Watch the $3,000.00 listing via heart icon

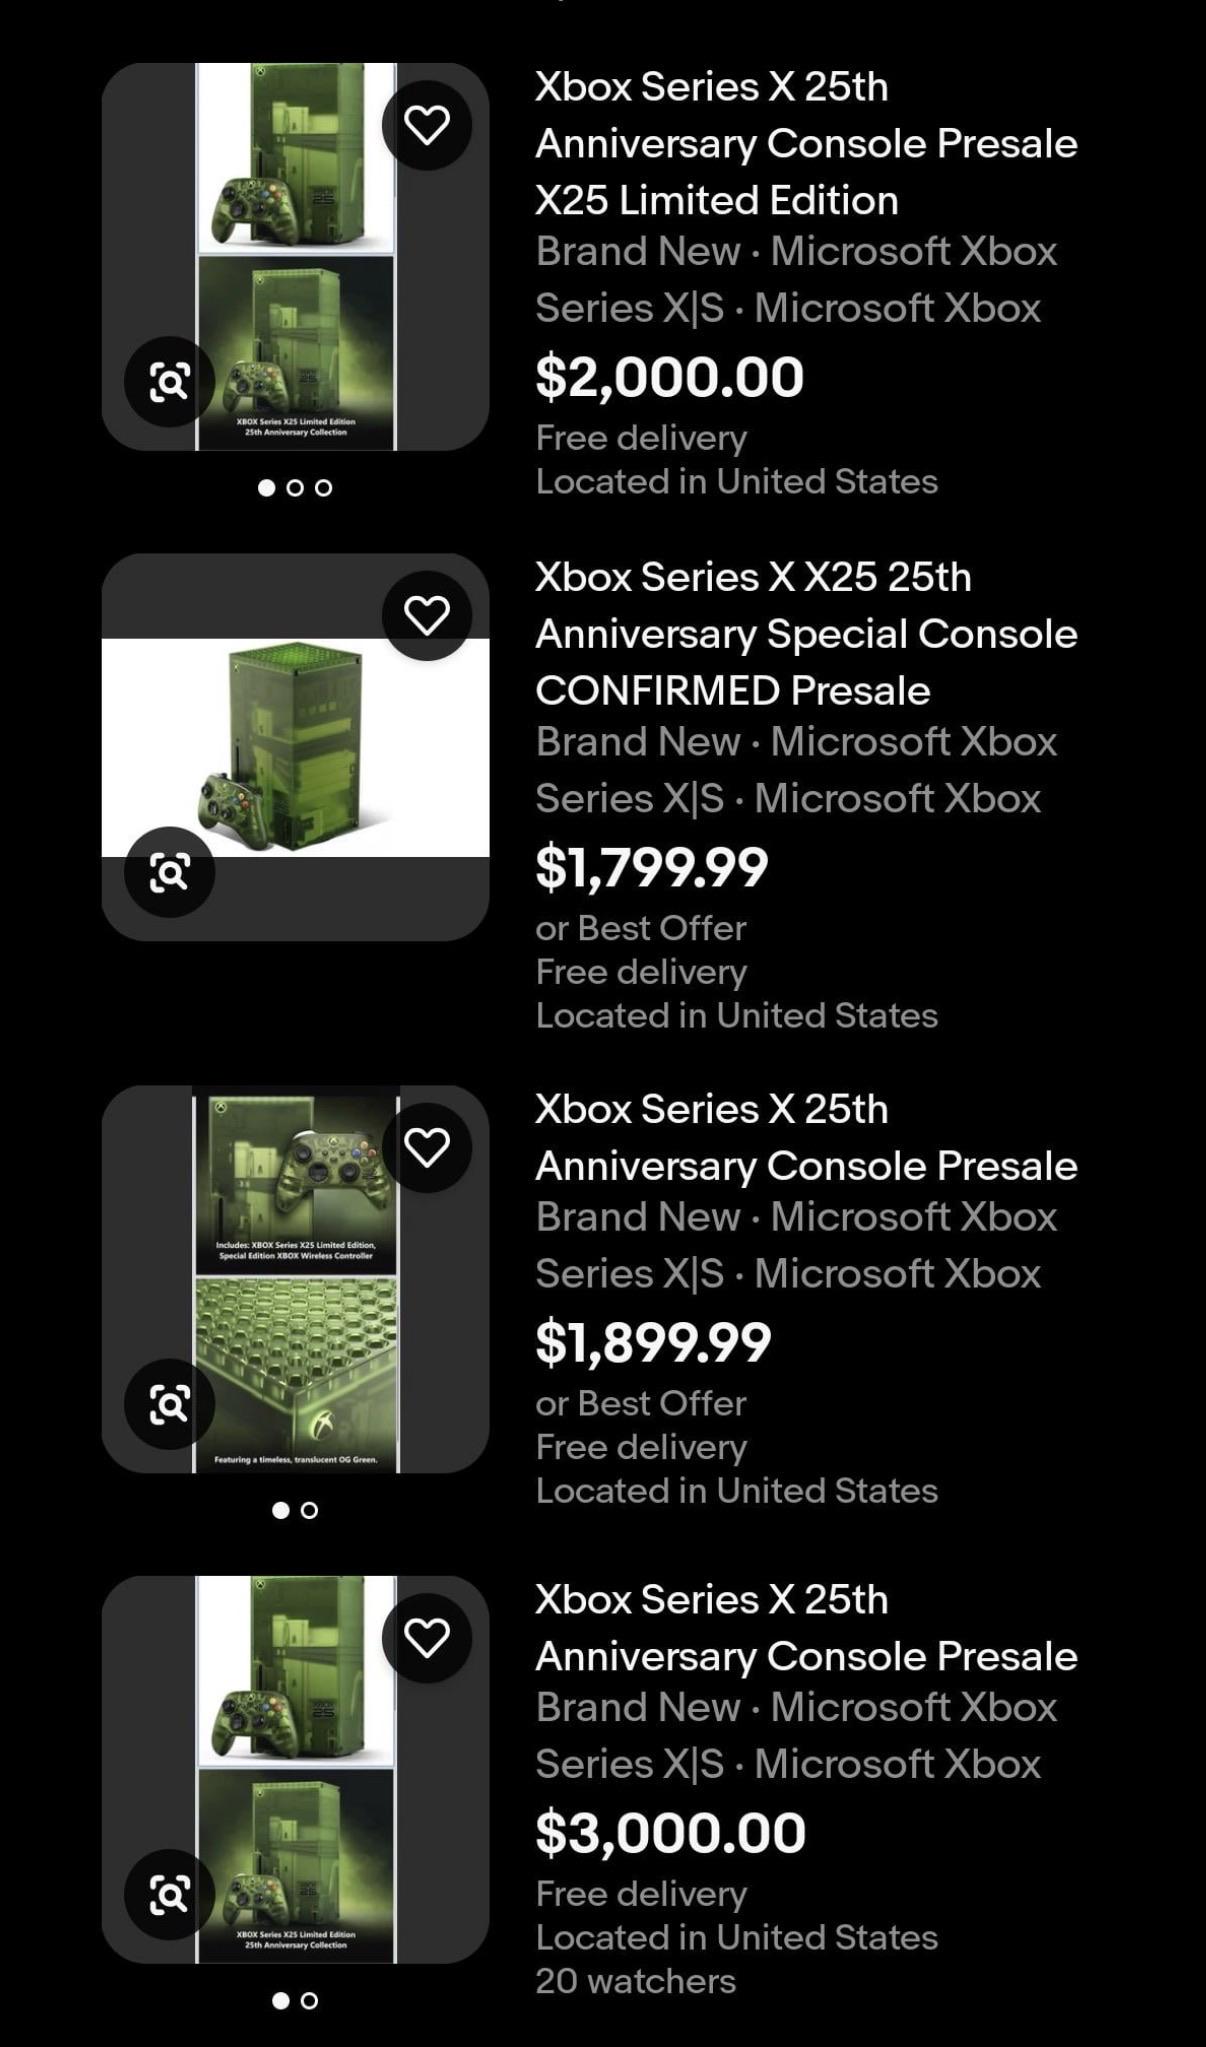[x=427, y=1638]
